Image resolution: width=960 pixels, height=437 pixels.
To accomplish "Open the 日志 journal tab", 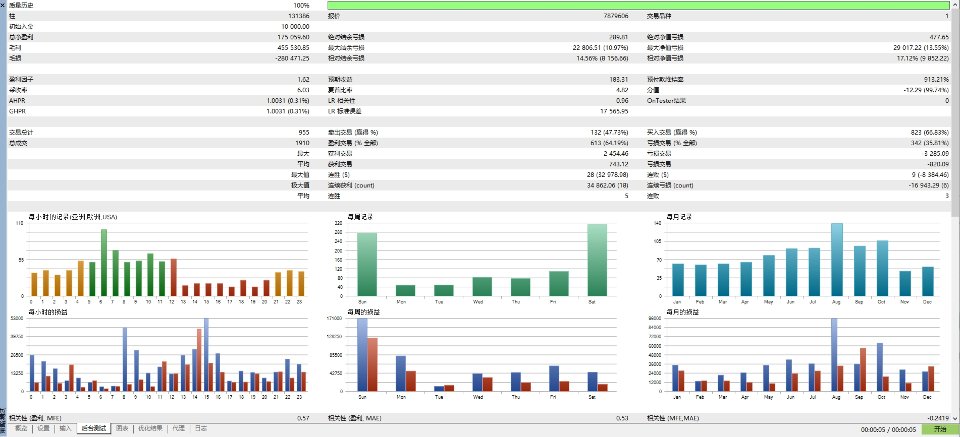I will [x=200, y=428].
